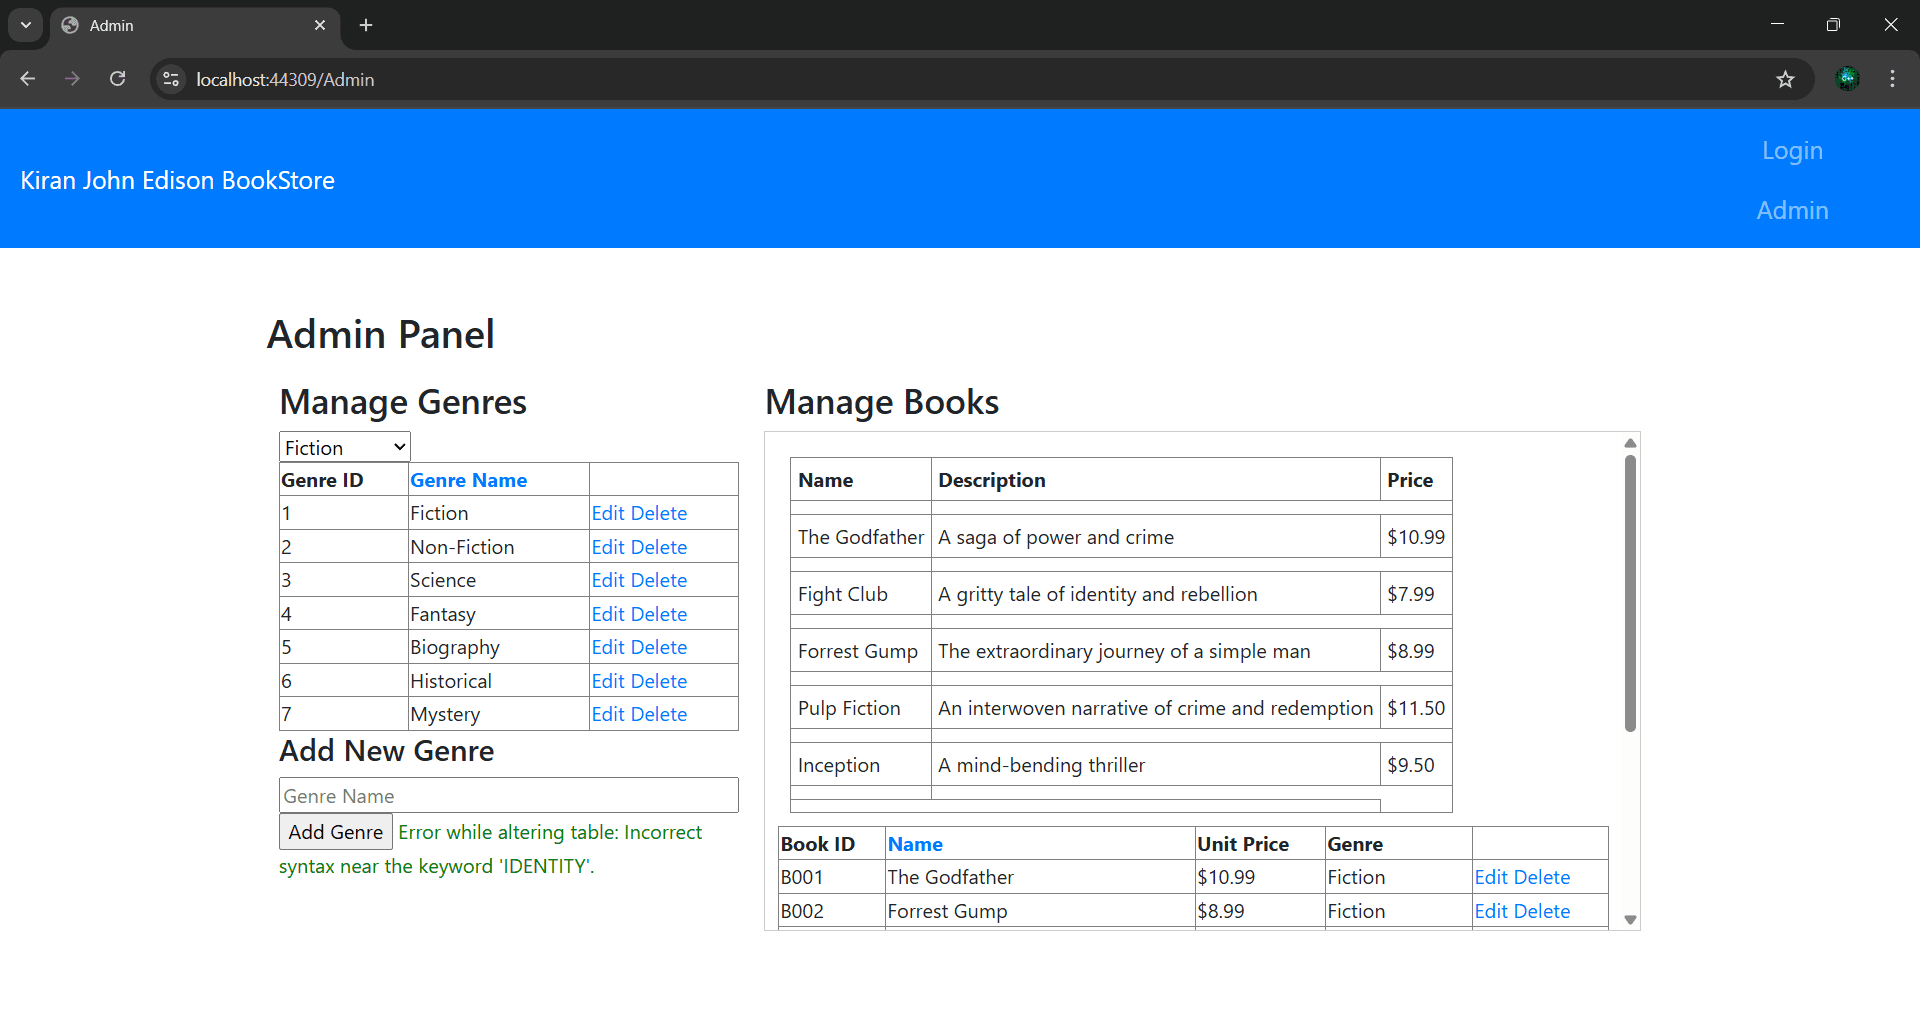
Task: Bookmark this page with the star icon
Action: 1786,79
